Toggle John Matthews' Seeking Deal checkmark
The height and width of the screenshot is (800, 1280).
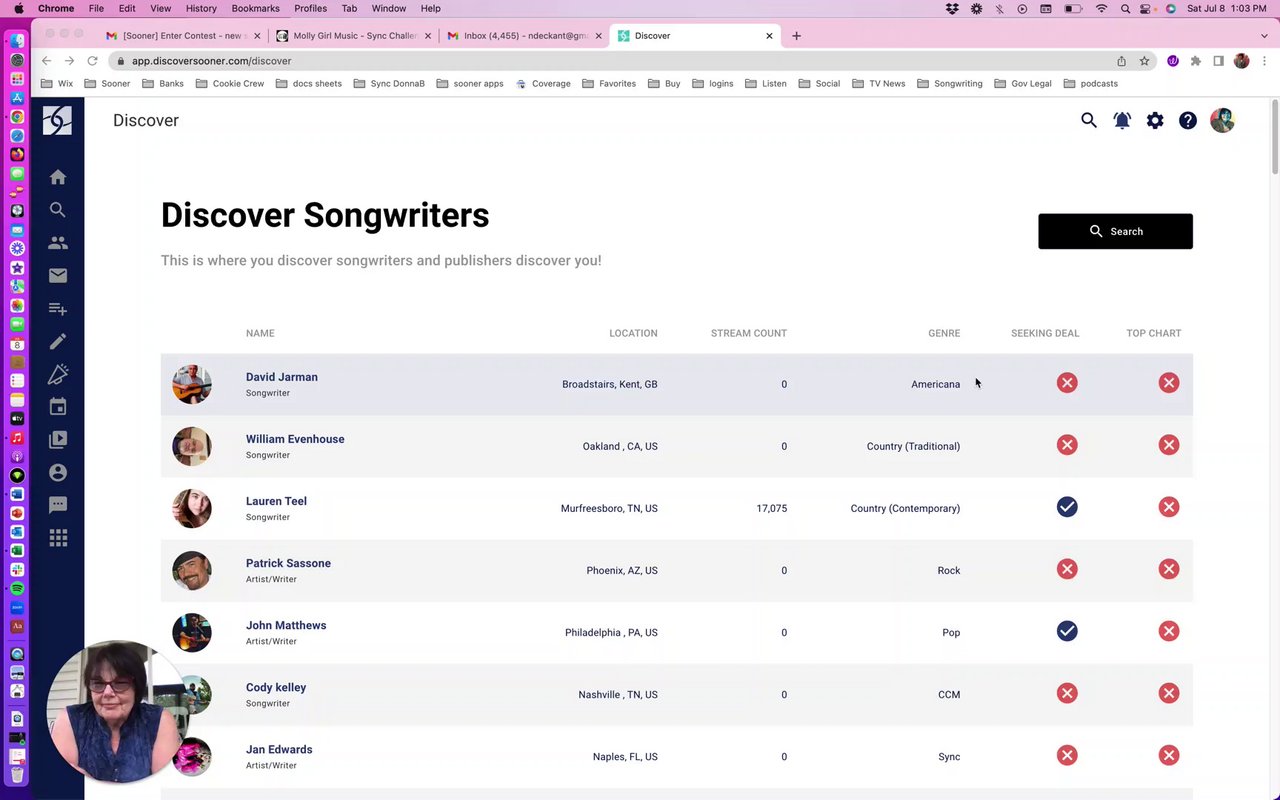(1067, 631)
